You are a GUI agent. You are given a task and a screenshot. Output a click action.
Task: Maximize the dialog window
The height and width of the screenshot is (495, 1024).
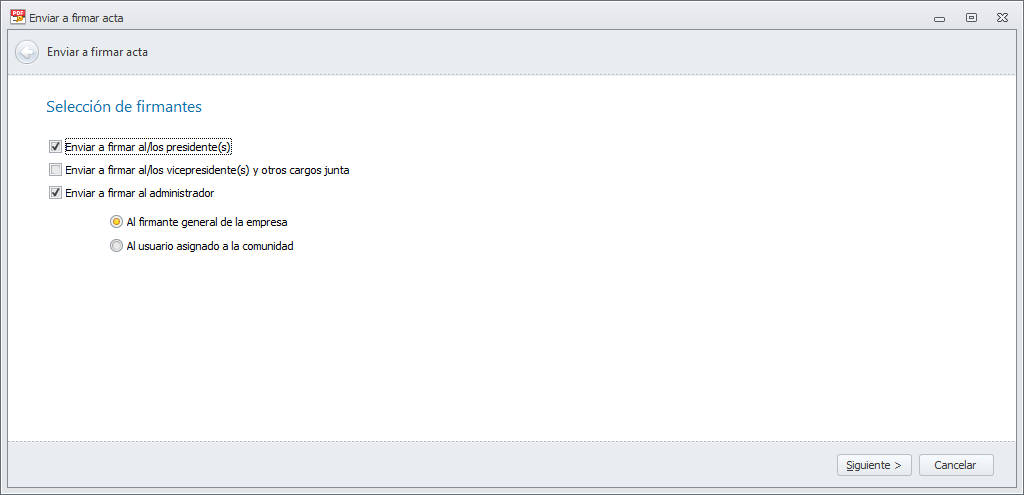click(970, 17)
